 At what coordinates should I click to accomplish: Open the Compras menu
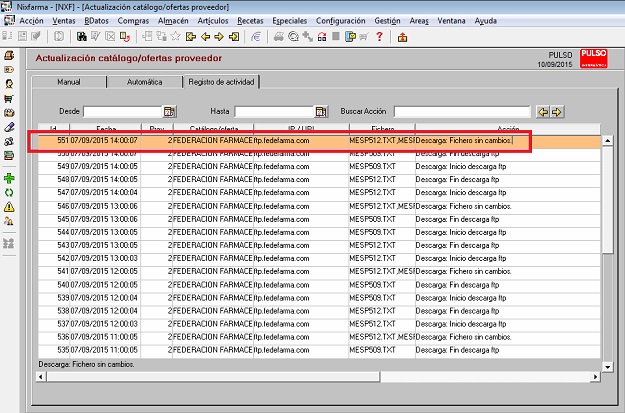[x=133, y=21]
